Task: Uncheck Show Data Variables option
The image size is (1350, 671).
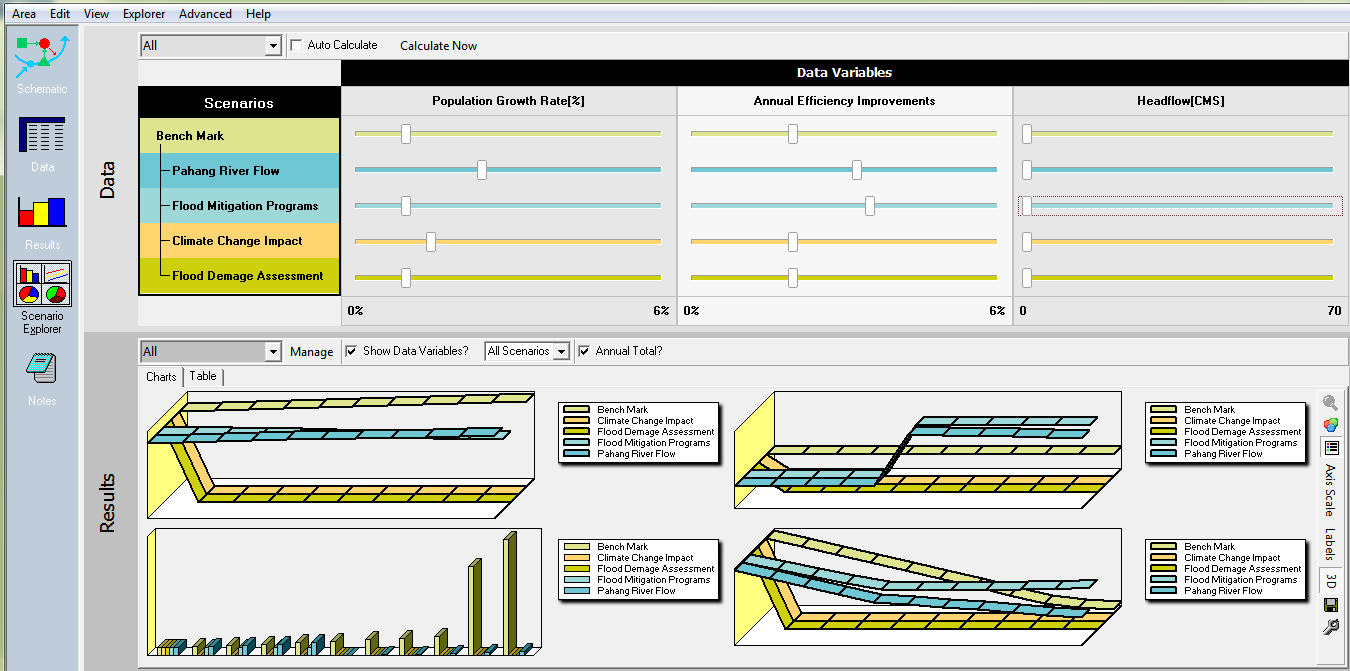Action: coord(351,351)
